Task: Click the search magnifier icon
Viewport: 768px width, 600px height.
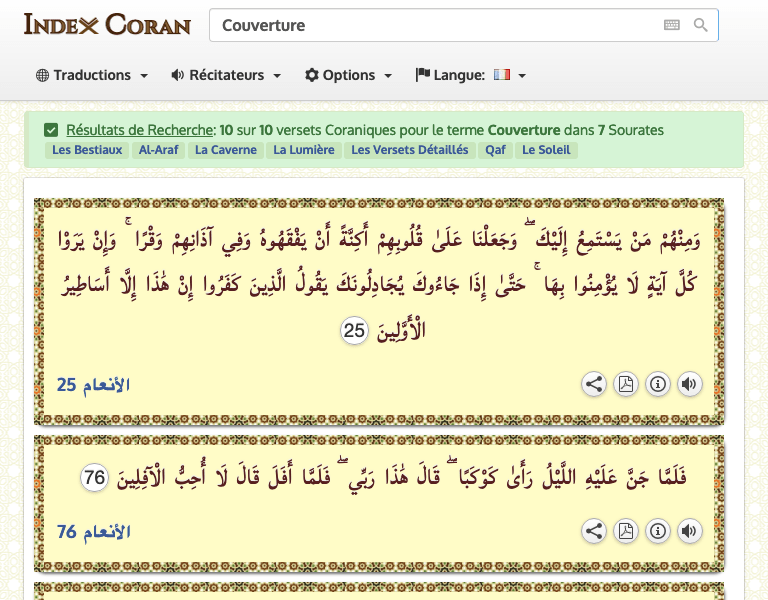Action: (x=700, y=25)
